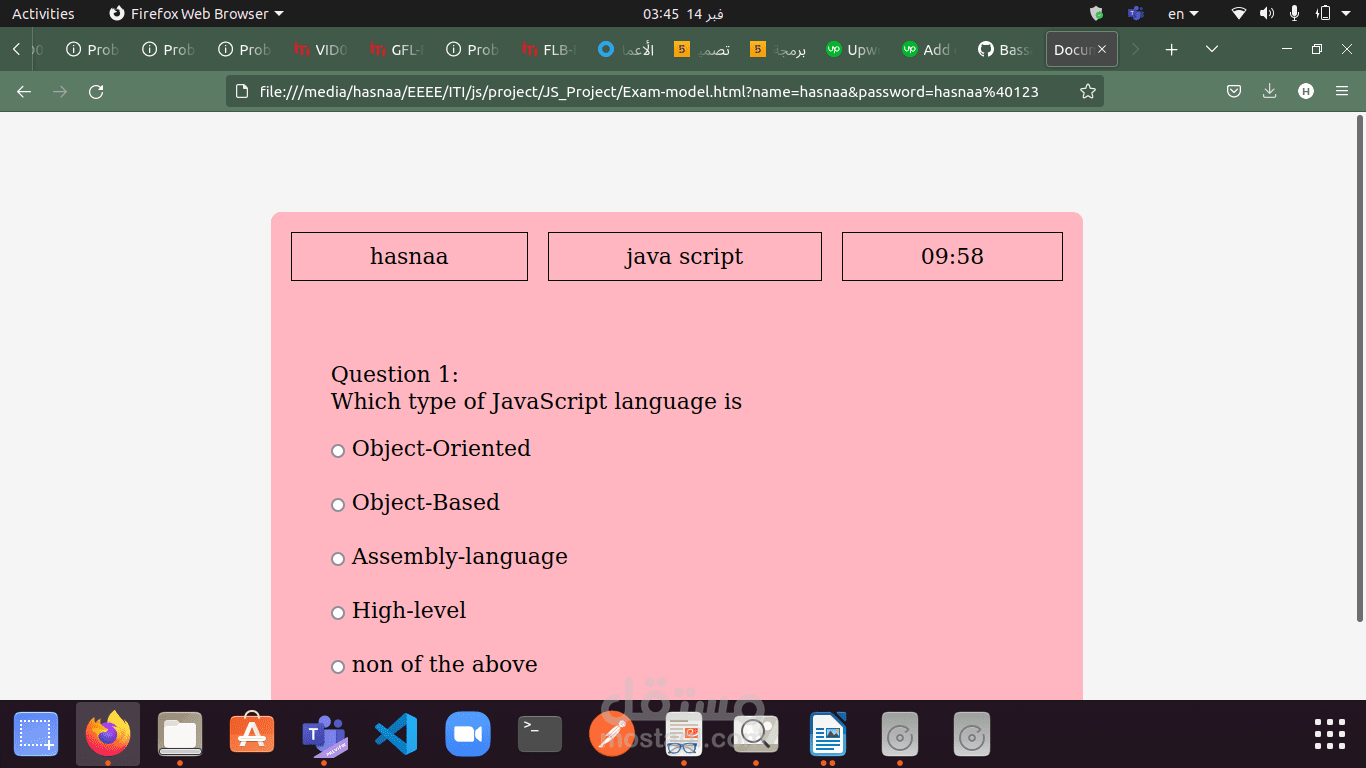Switch to the GitHub Bass tab
Image resolution: width=1366 pixels, height=768 pixels.
(1003, 49)
